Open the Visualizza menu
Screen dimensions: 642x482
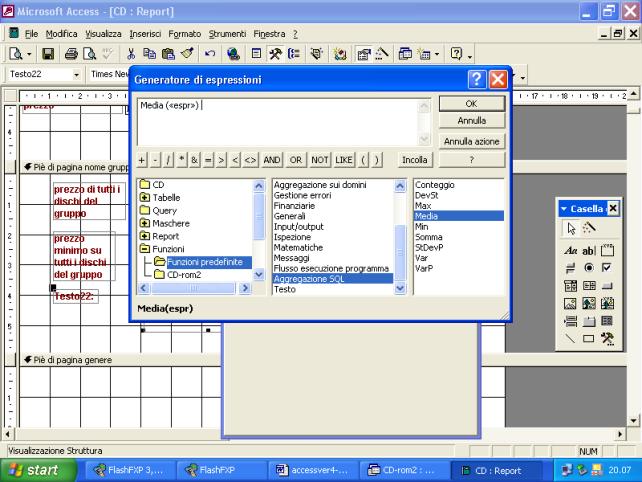tap(103, 34)
